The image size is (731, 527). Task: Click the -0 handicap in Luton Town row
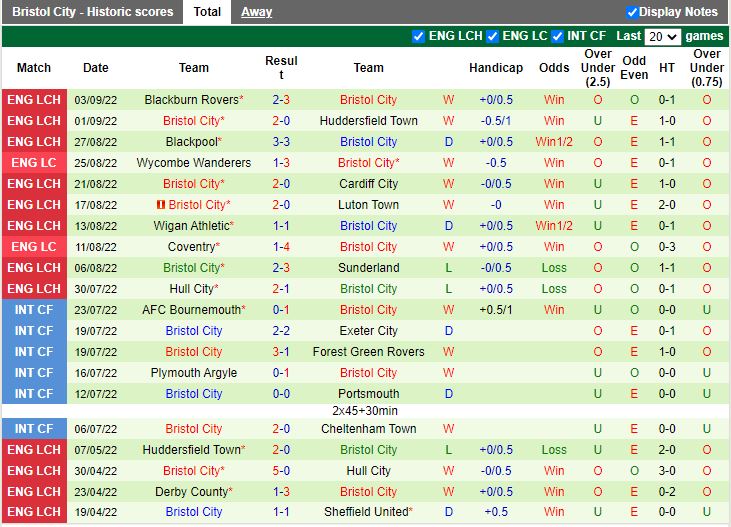click(496, 205)
